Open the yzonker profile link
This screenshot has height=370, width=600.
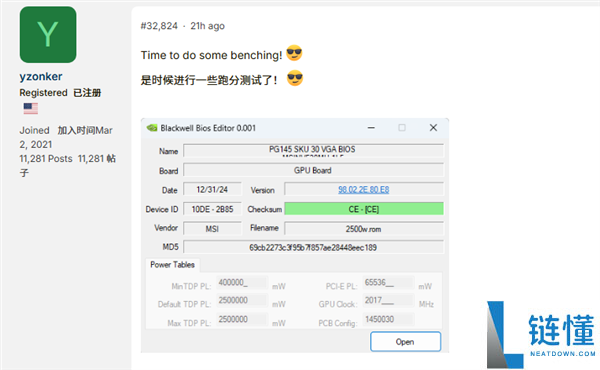click(x=41, y=77)
